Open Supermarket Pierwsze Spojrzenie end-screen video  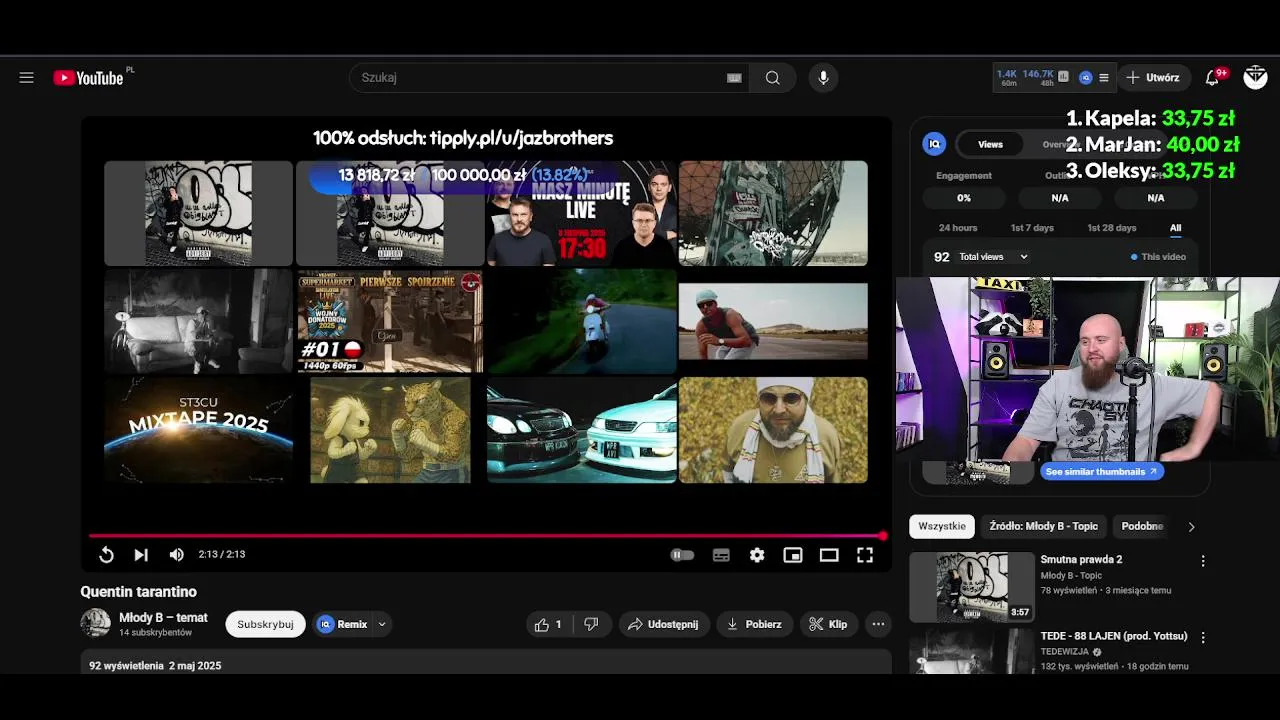point(390,321)
